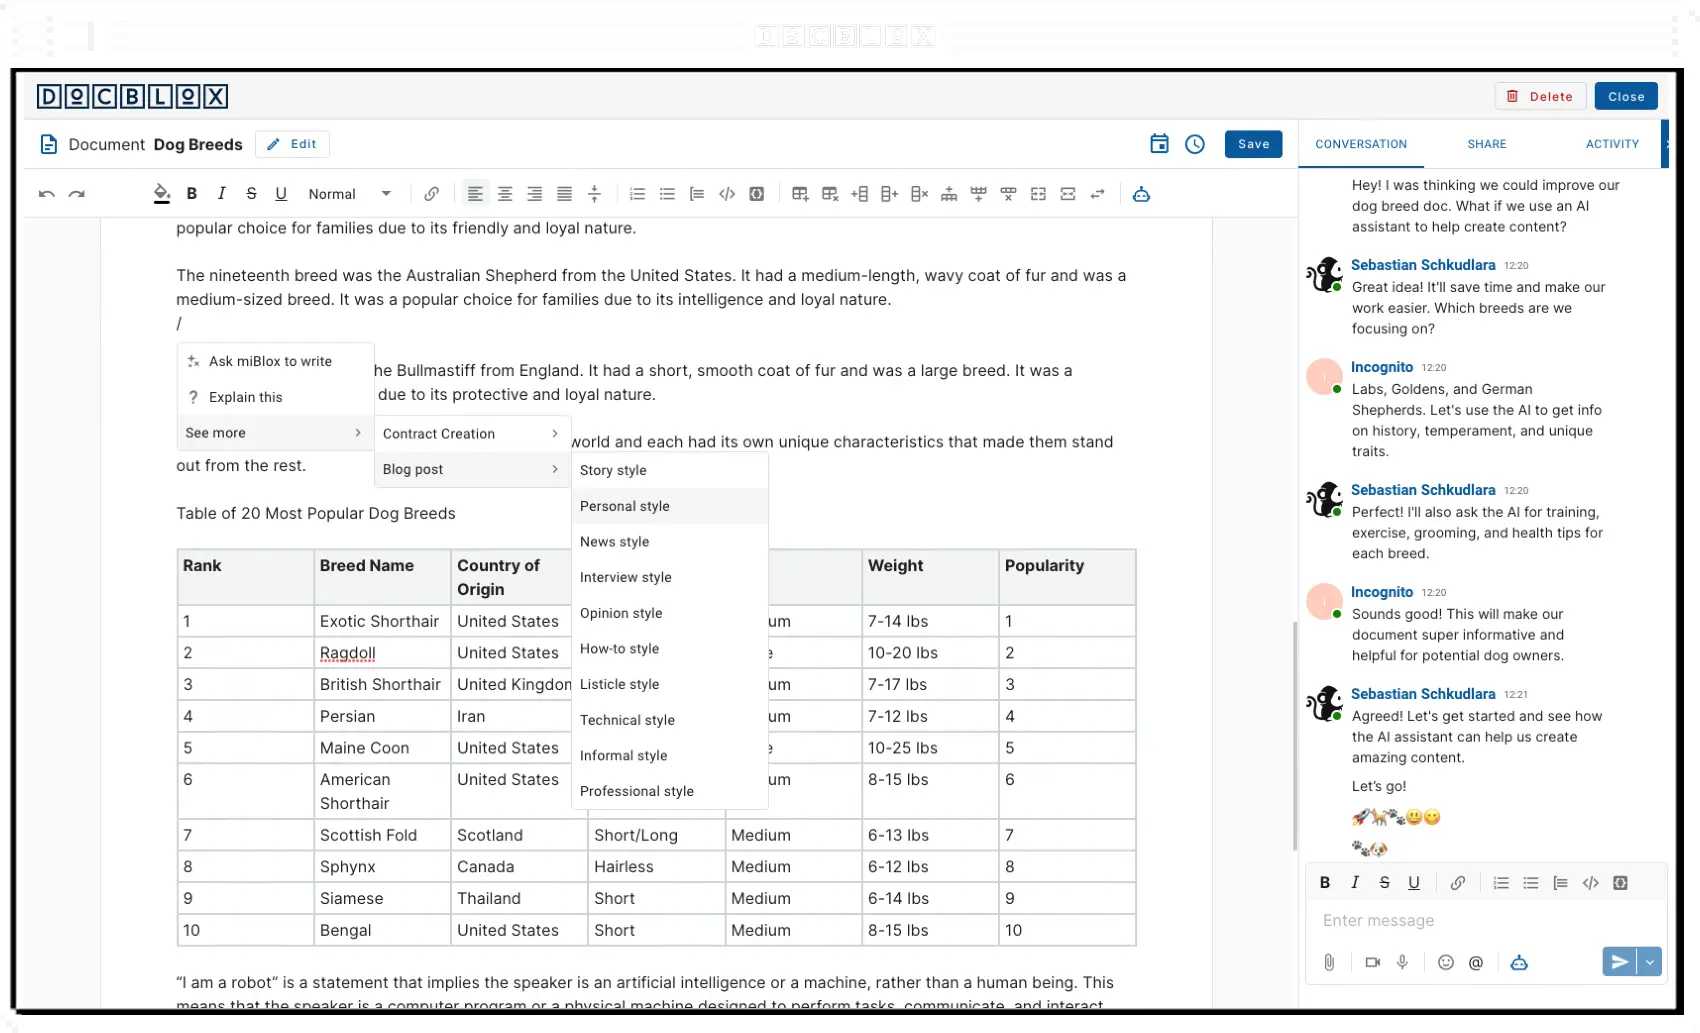Screen dimensions: 1700x1033
Task: Delete the table
Action: pyautogui.click(x=830, y=194)
